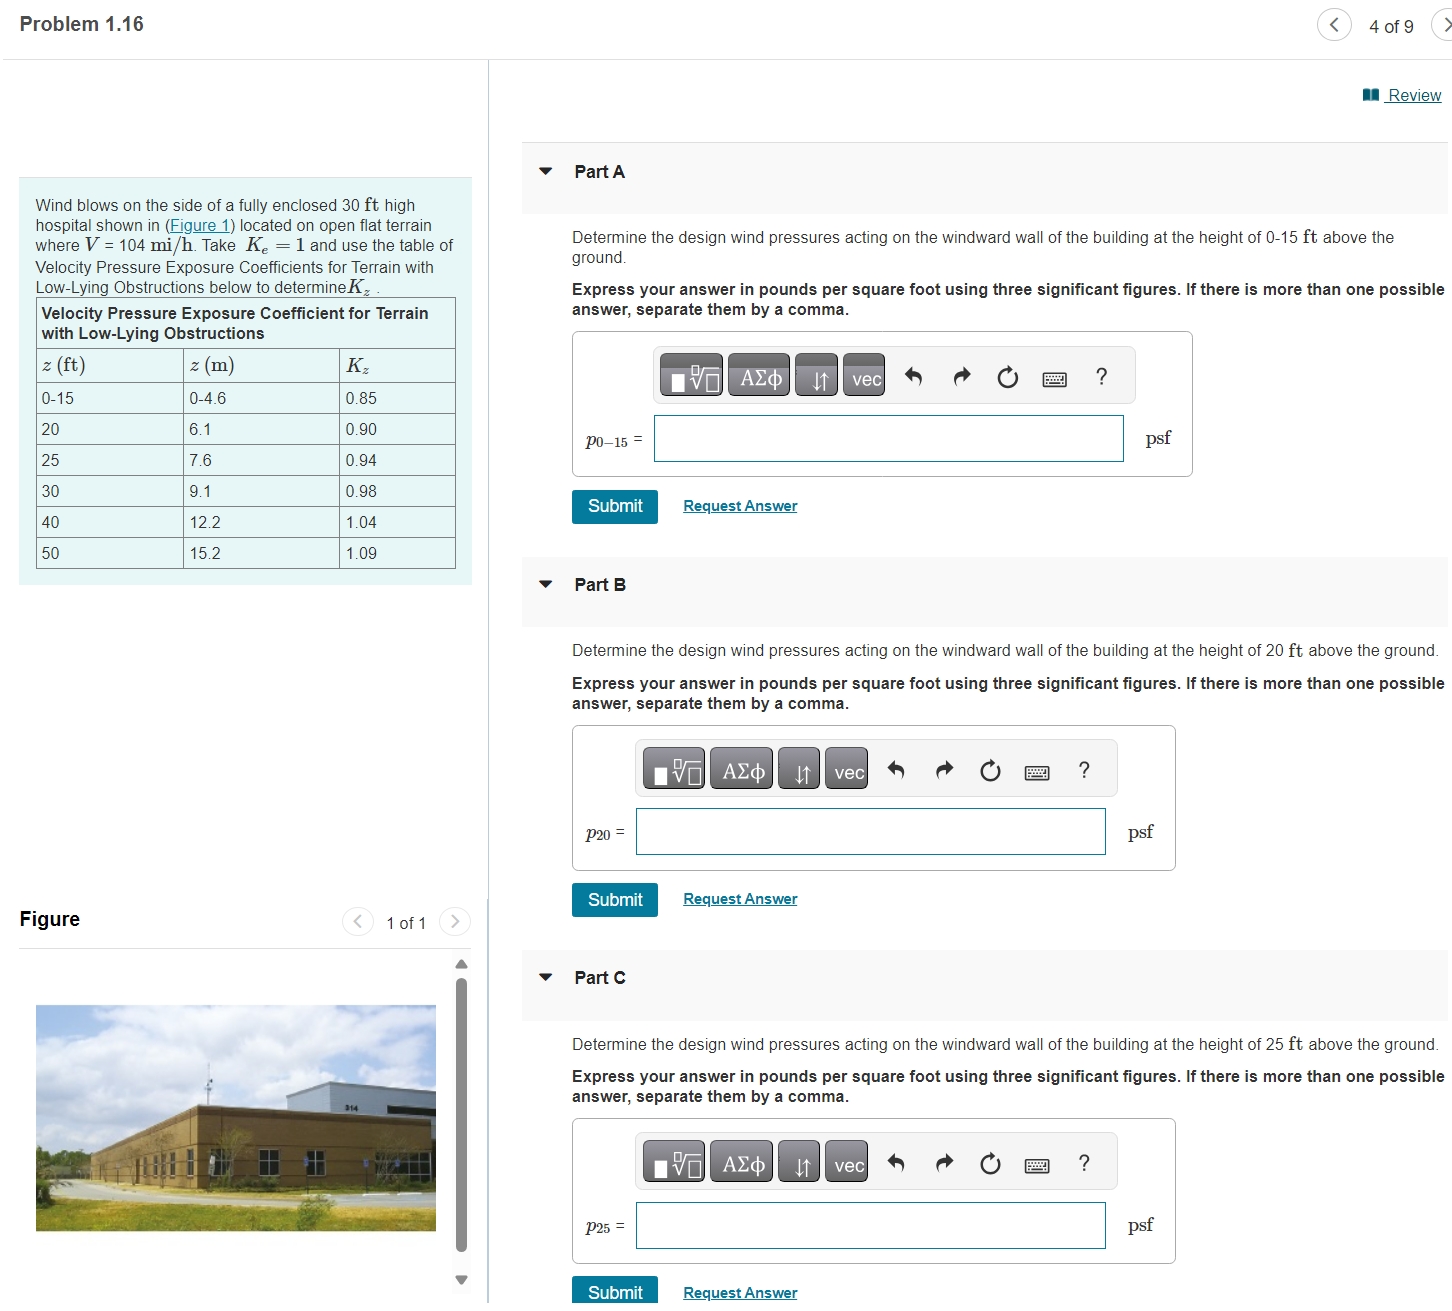Click subscript/superscript arrows in Part C toolbar
Screen dimensions: 1452x1311
pos(799,1162)
